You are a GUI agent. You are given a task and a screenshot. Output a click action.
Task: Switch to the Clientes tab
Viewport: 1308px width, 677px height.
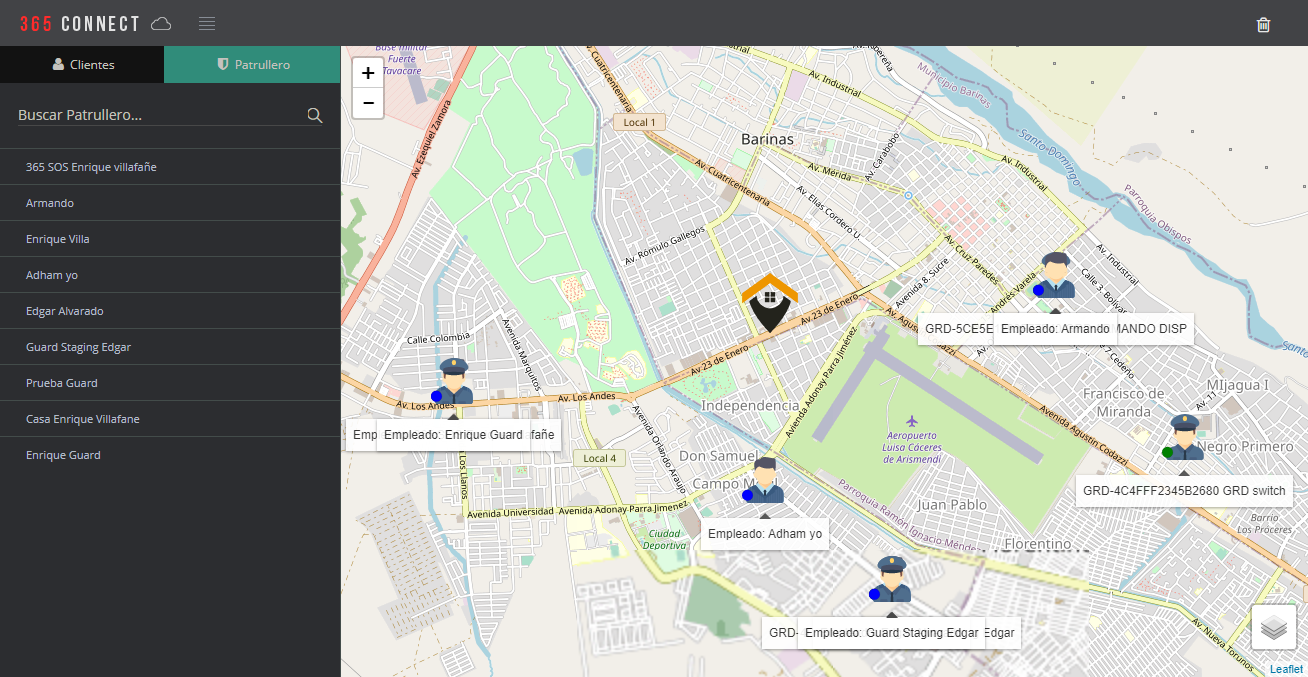(x=83, y=64)
